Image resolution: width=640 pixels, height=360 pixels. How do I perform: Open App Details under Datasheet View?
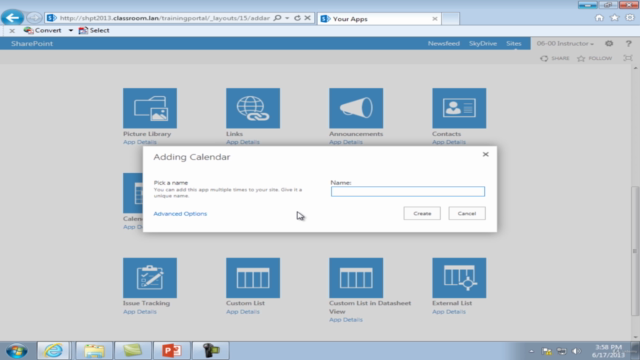346,320
